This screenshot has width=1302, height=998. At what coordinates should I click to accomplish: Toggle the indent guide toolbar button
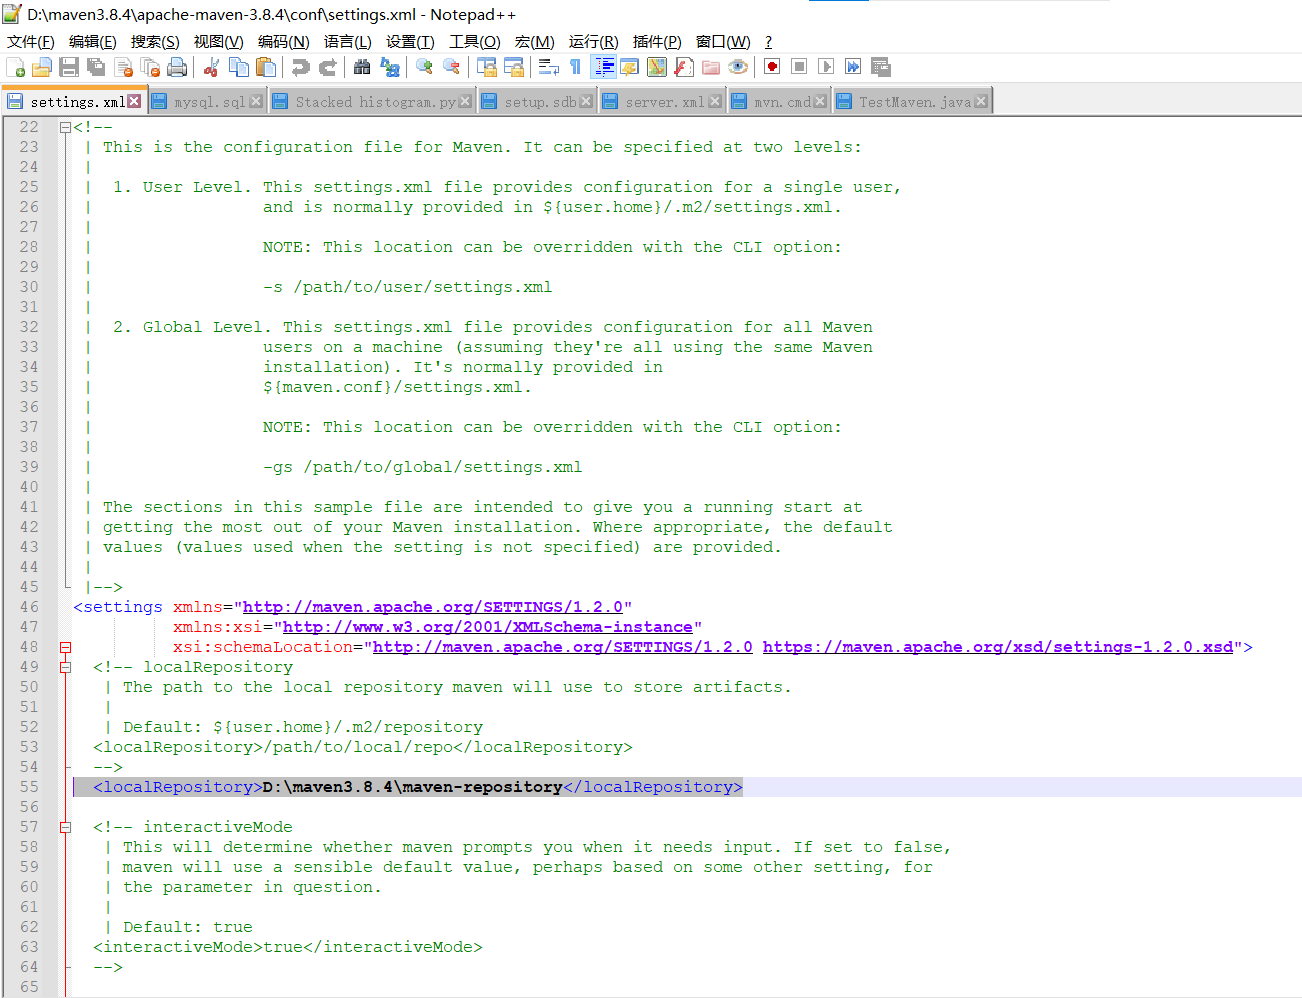pyautogui.click(x=604, y=67)
